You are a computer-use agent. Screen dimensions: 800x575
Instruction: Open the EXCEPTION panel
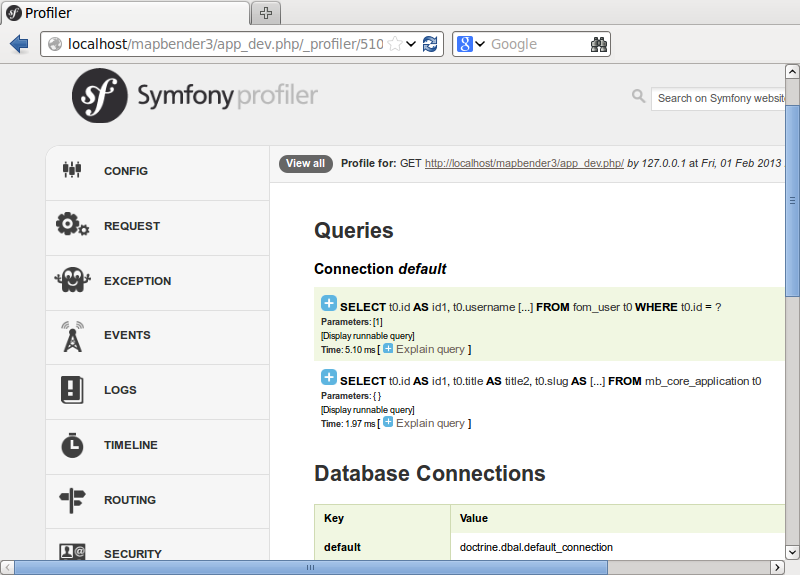[157, 283]
